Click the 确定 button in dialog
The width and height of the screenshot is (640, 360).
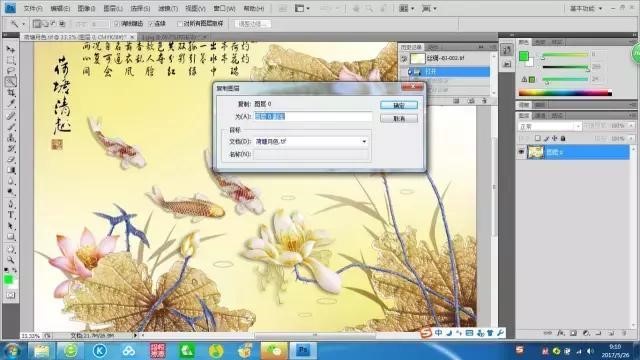(x=399, y=105)
